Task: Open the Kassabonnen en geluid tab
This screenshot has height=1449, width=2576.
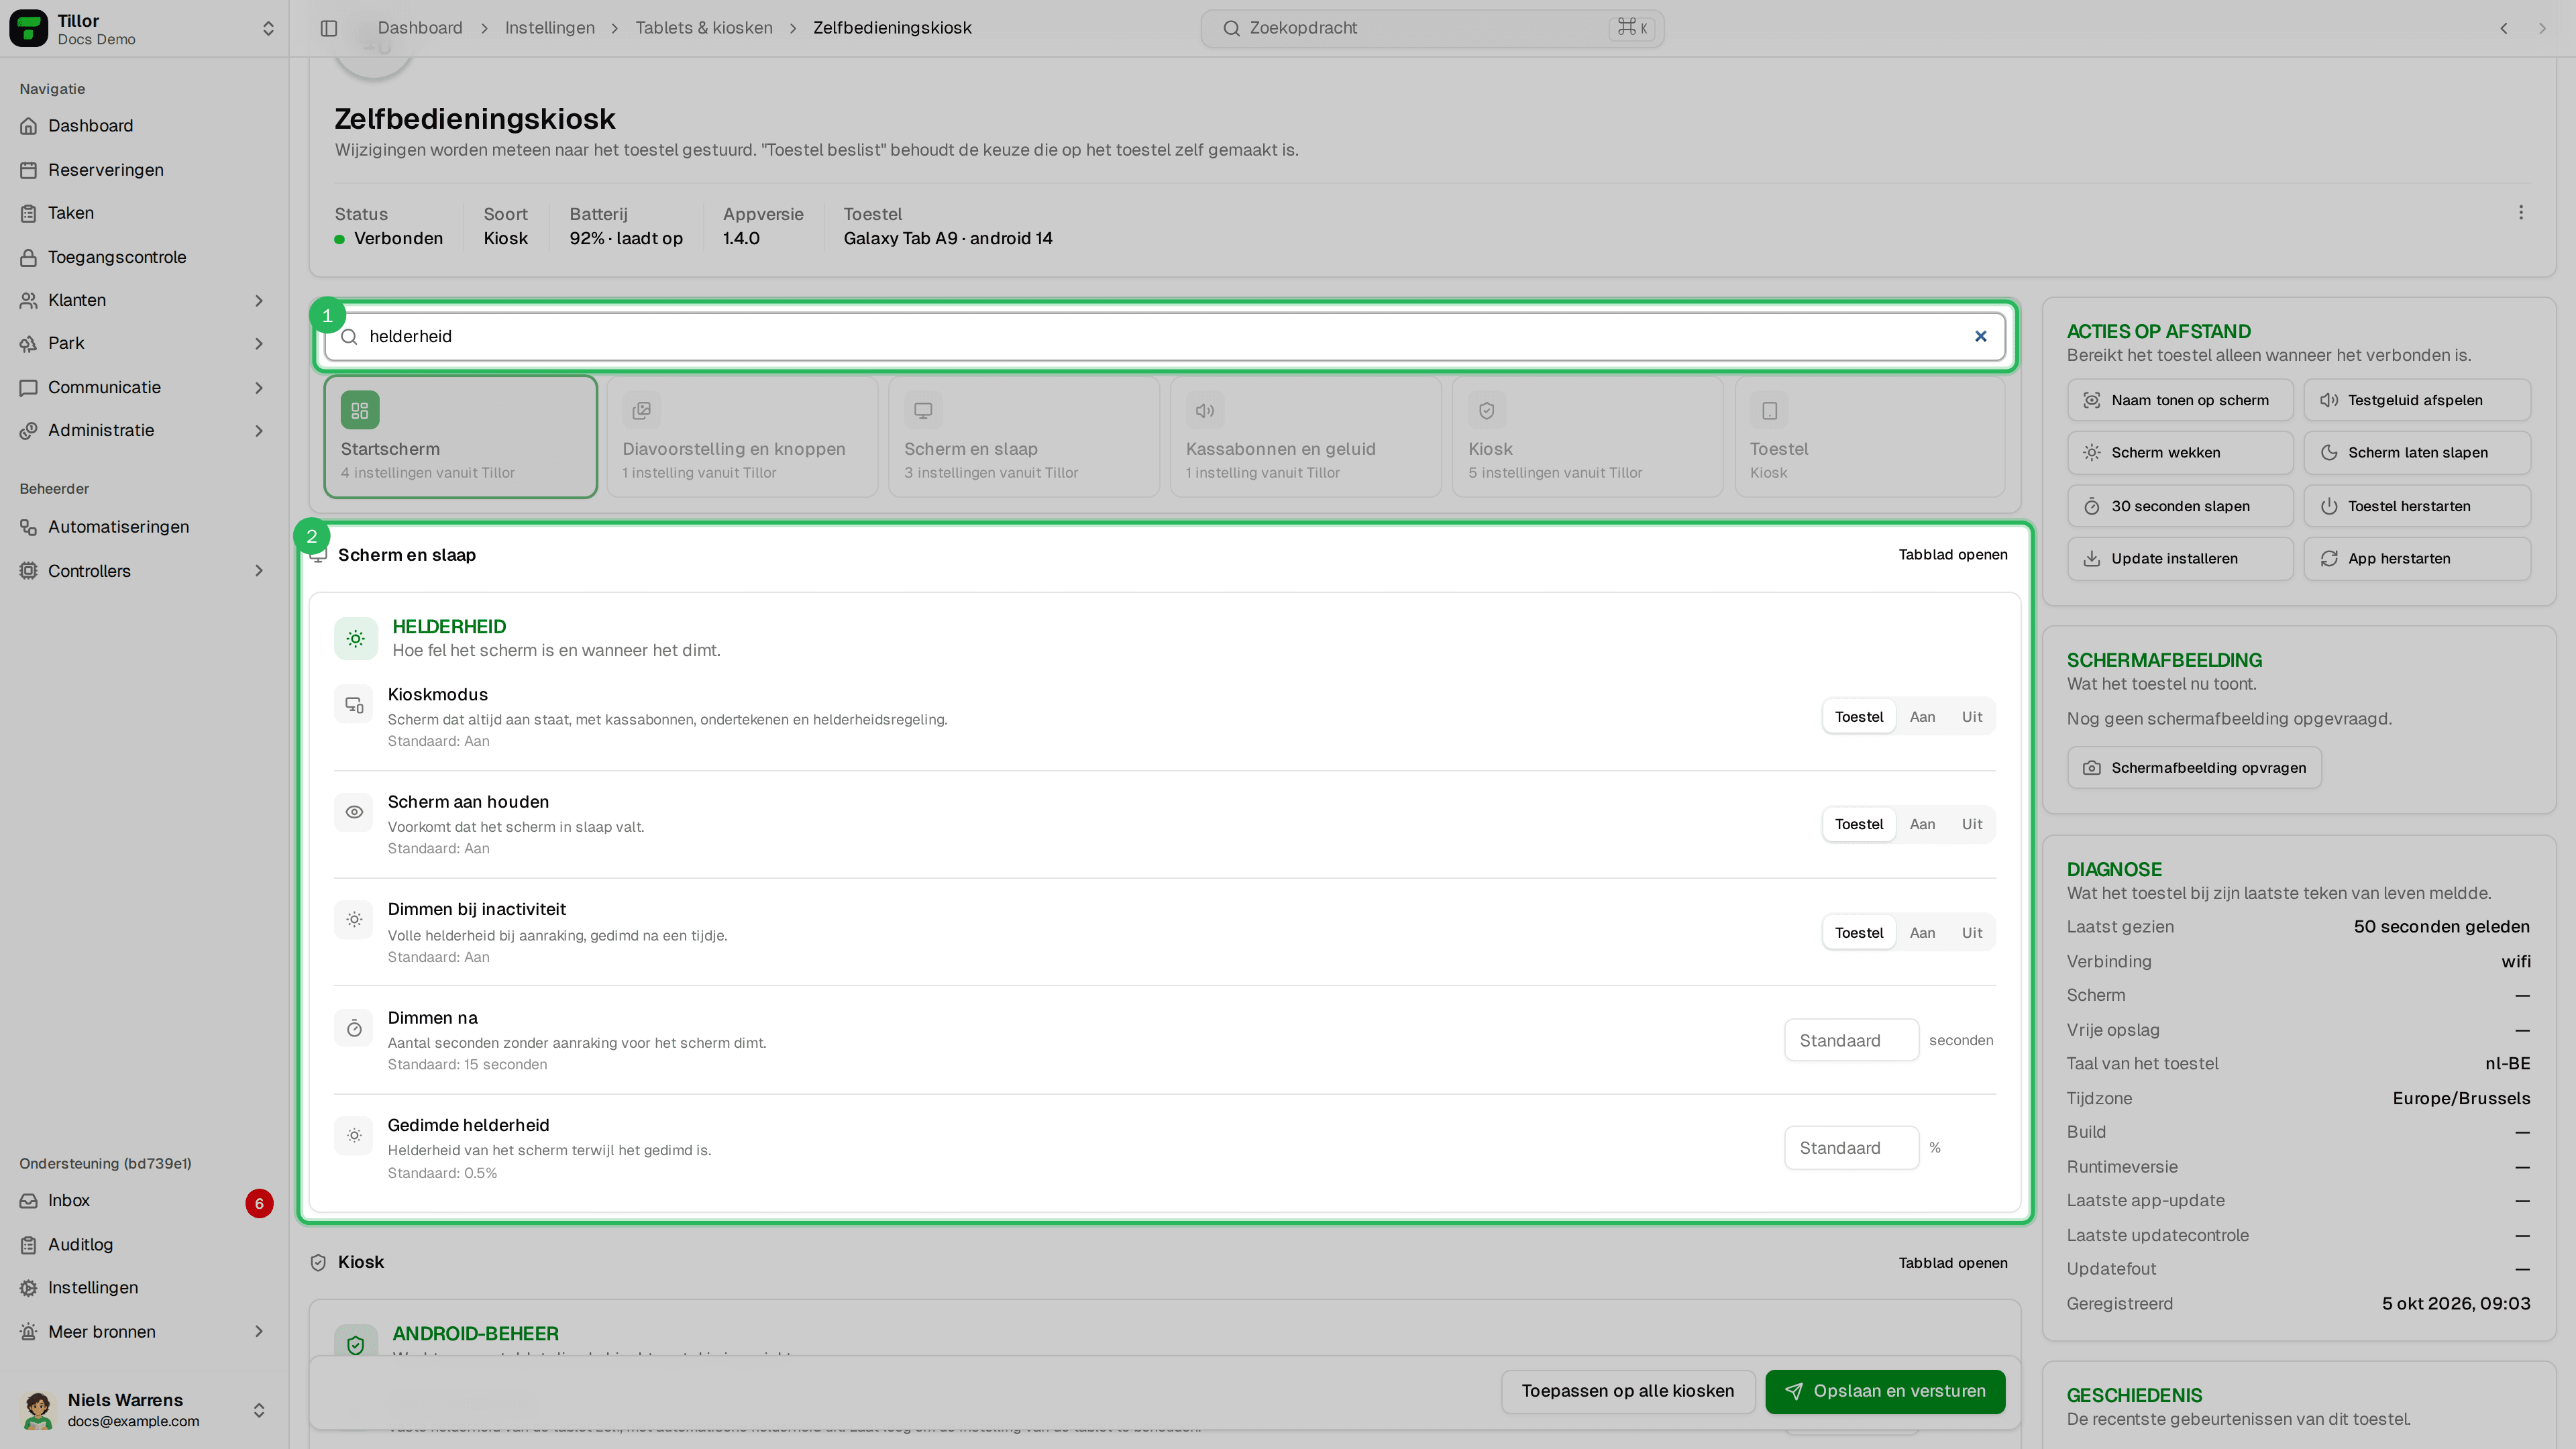Action: 1305,436
